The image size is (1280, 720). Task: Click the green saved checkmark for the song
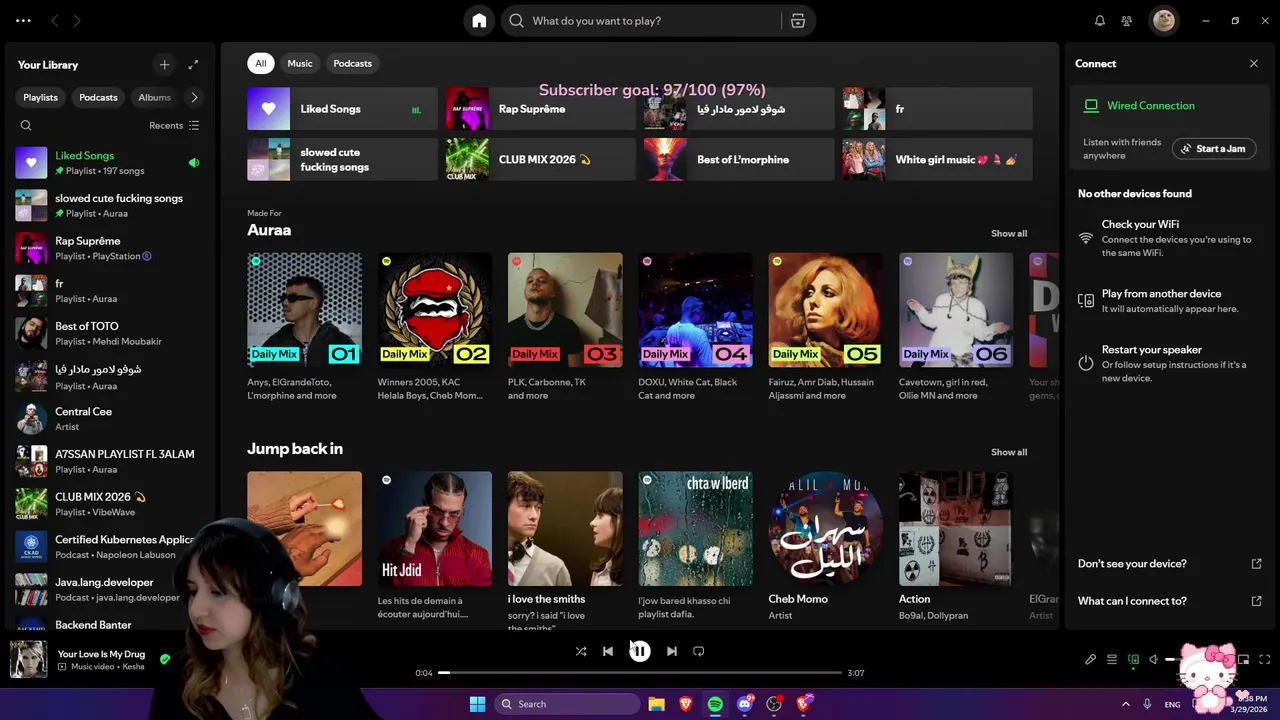click(x=165, y=659)
